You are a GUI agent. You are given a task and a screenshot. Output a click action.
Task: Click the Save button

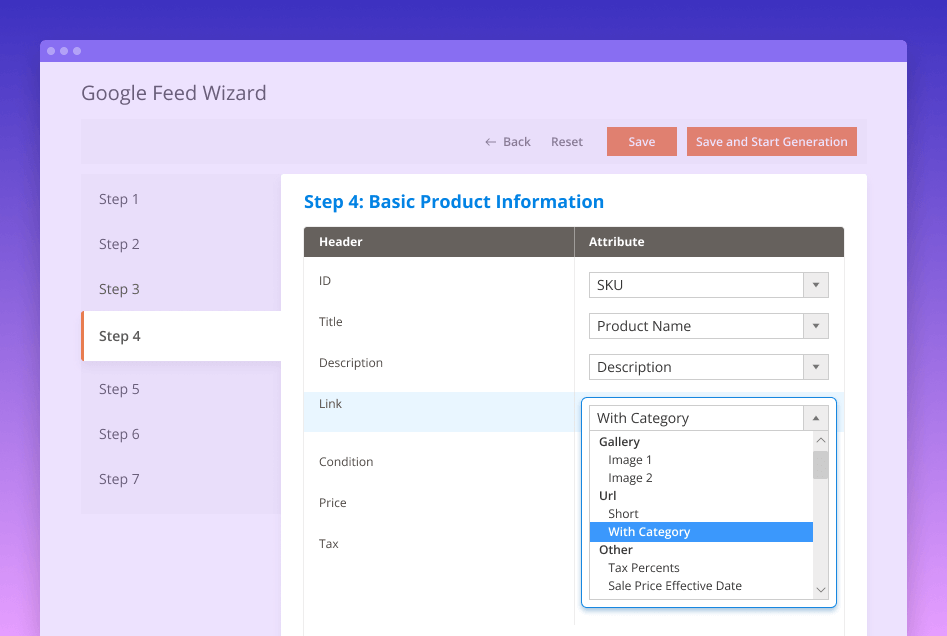[641, 141]
